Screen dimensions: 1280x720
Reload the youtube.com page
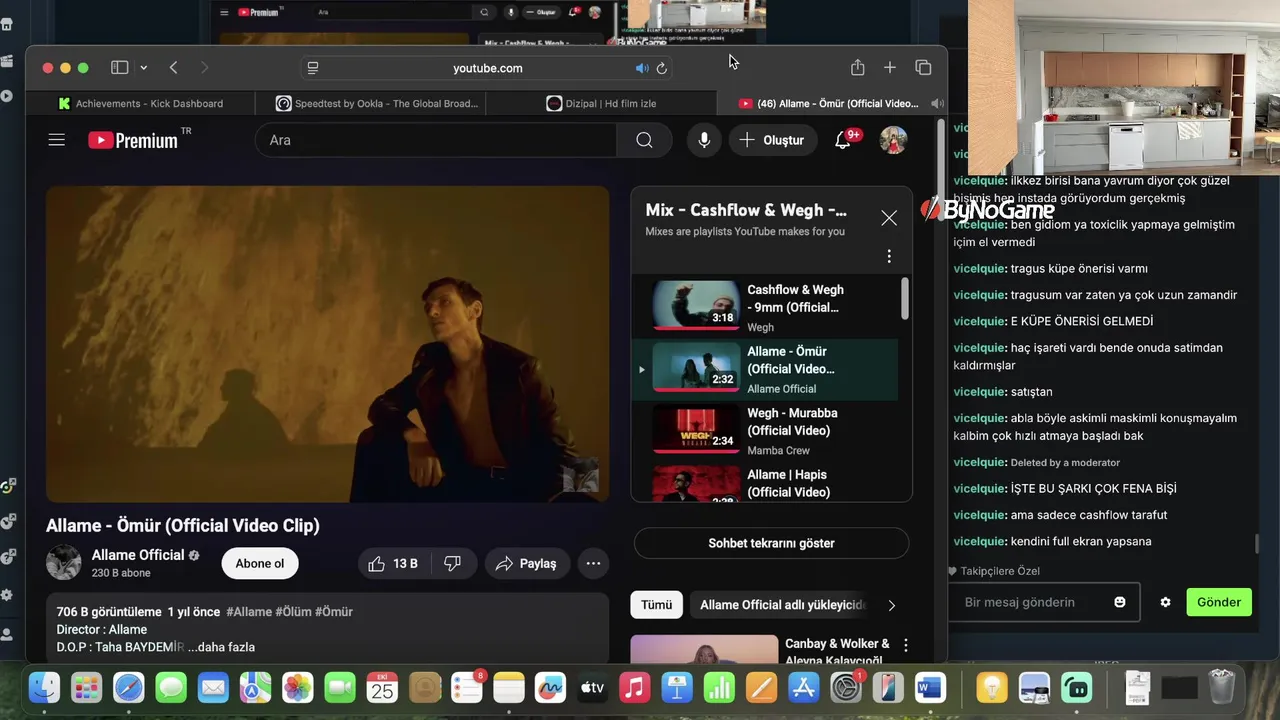pyautogui.click(x=661, y=68)
